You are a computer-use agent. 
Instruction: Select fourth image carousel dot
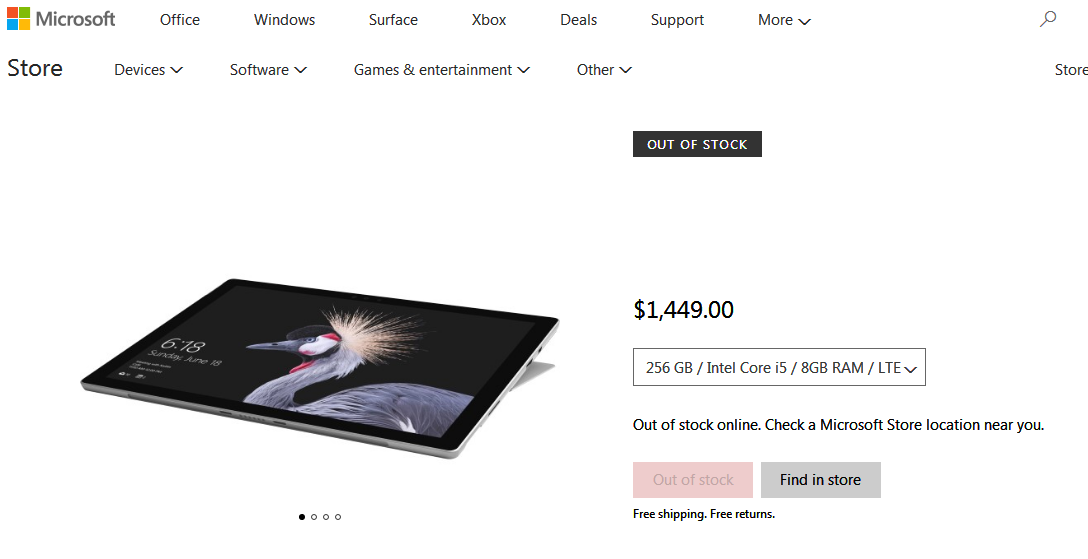click(x=338, y=517)
